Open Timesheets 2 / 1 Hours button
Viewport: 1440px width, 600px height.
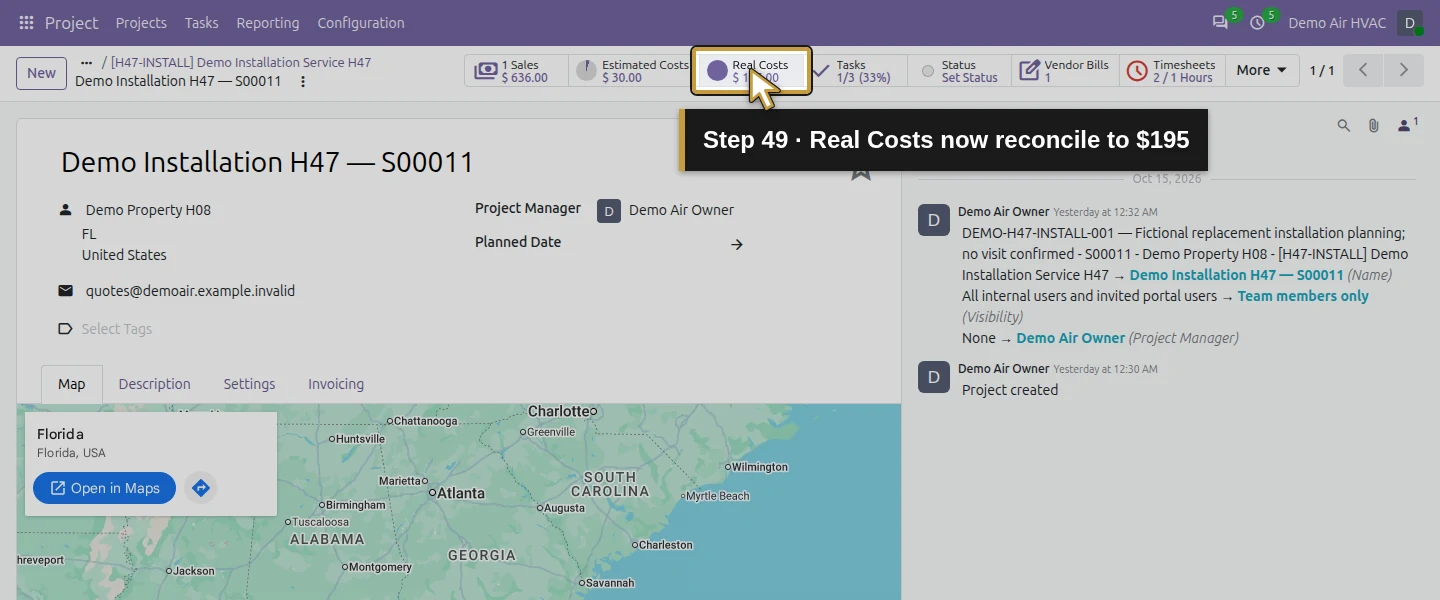coord(1172,70)
